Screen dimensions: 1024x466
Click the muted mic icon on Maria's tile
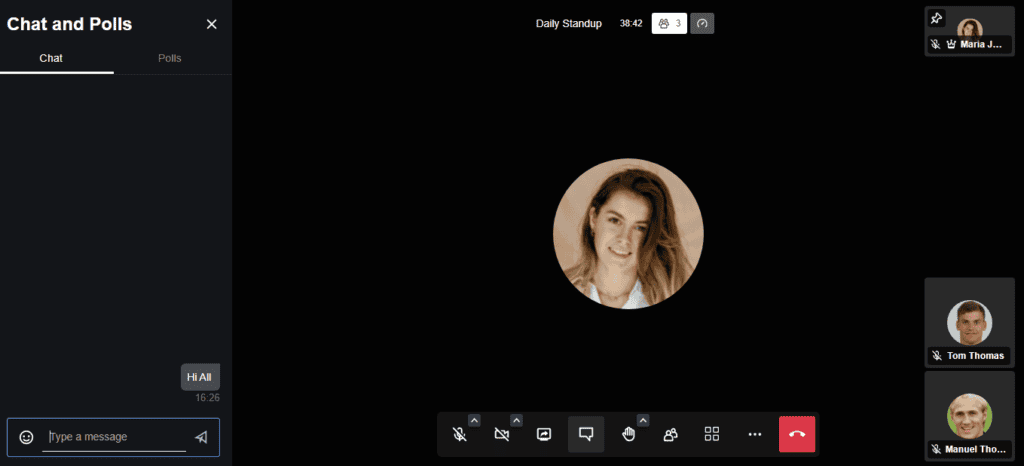tap(936, 44)
